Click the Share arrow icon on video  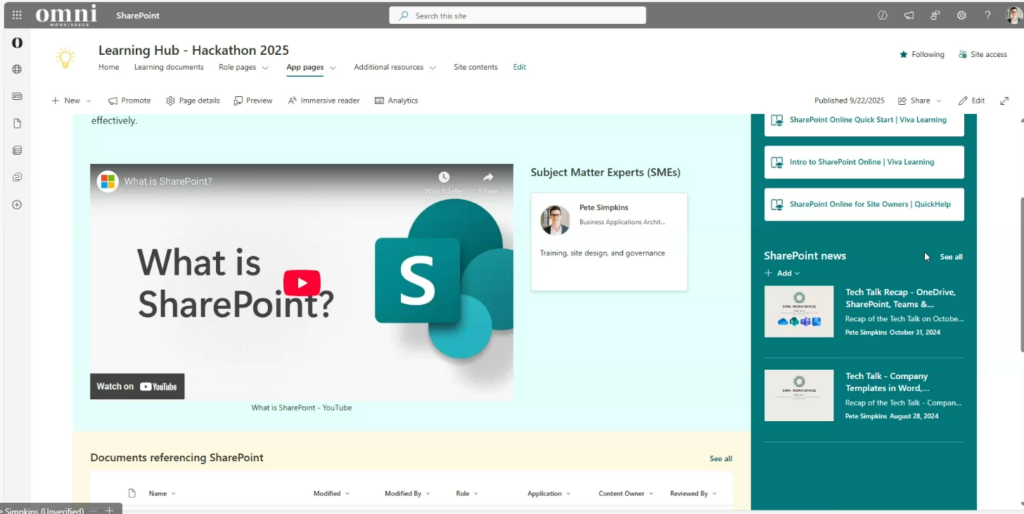click(x=488, y=178)
